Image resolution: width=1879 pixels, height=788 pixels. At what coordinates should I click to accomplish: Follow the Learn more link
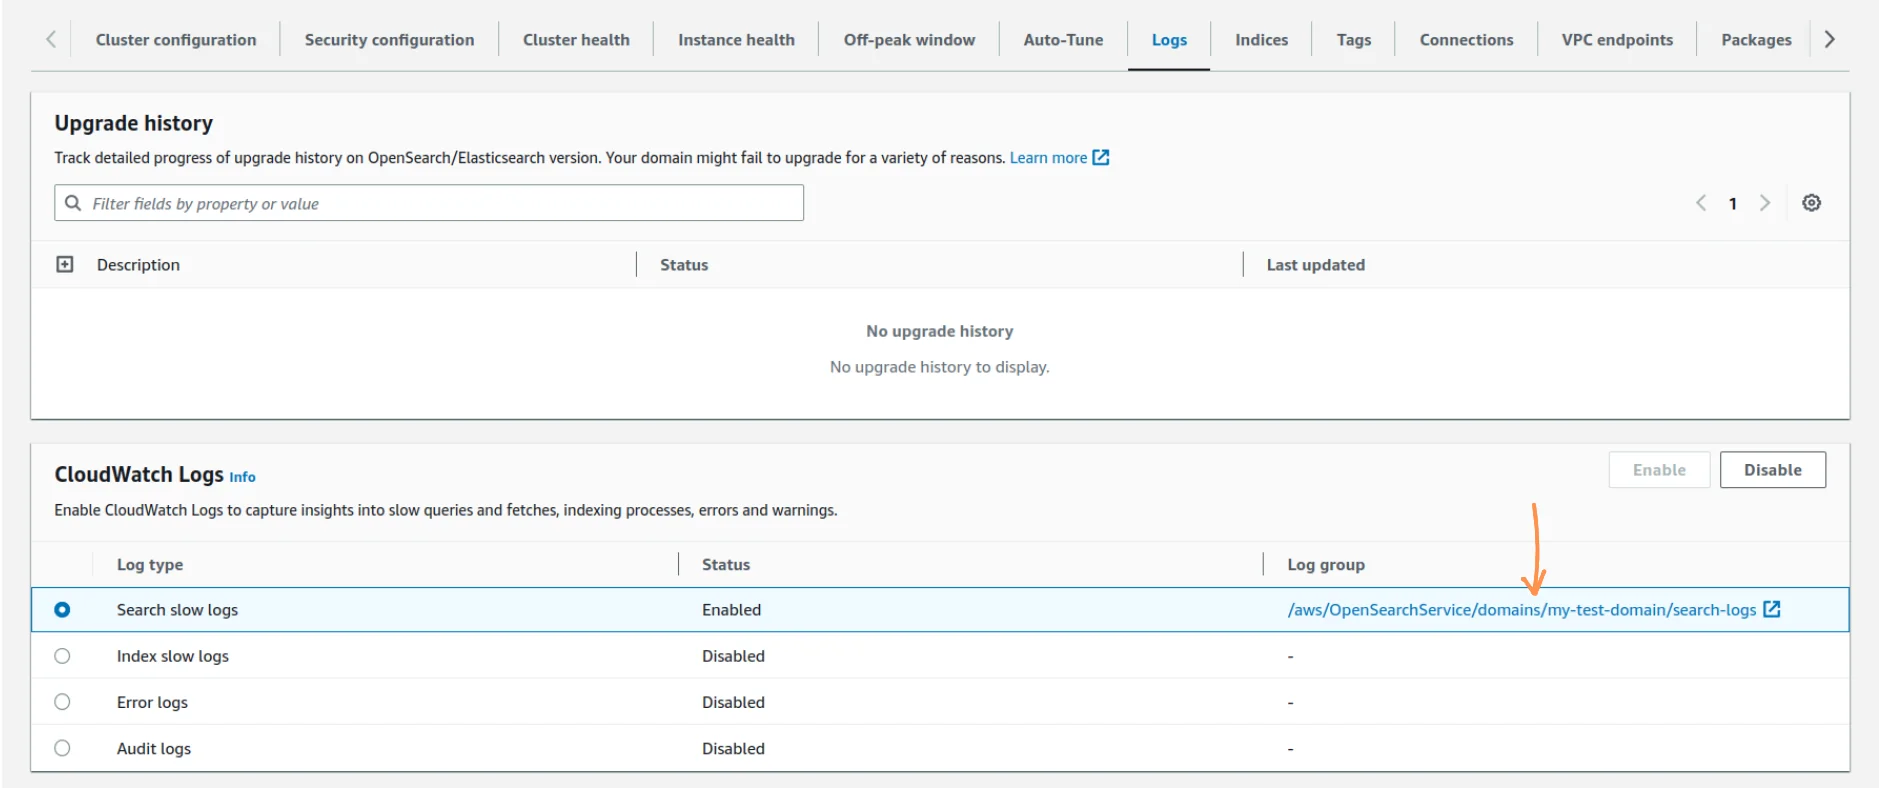1047,158
